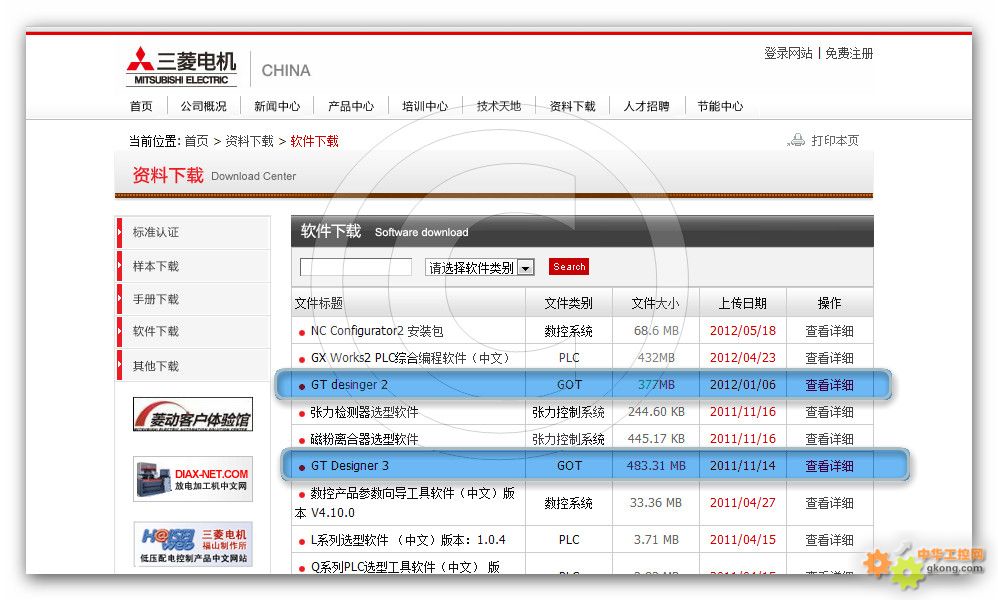Click the file size 33.36 MB

[656, 503]
